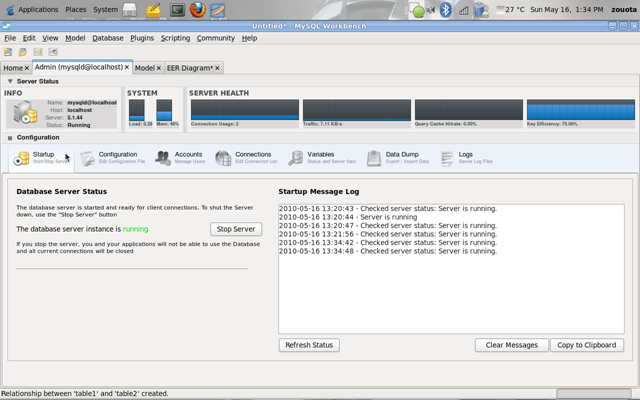Open the Variables status section

[x=322, y=158]
